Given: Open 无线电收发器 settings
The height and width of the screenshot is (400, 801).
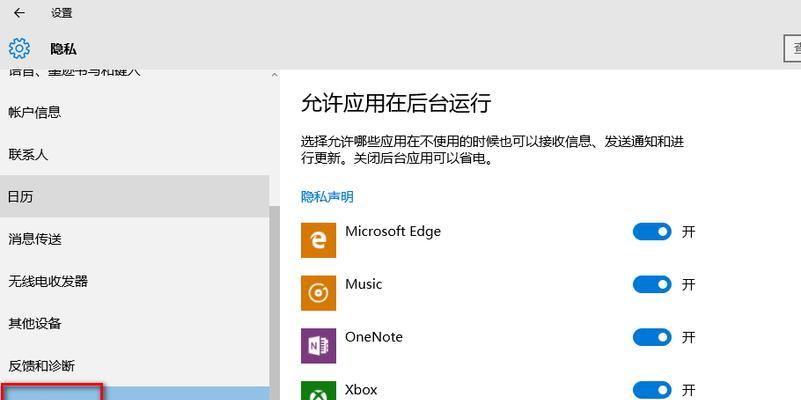Looking at the screenshot, I should (x=134, y=281).
